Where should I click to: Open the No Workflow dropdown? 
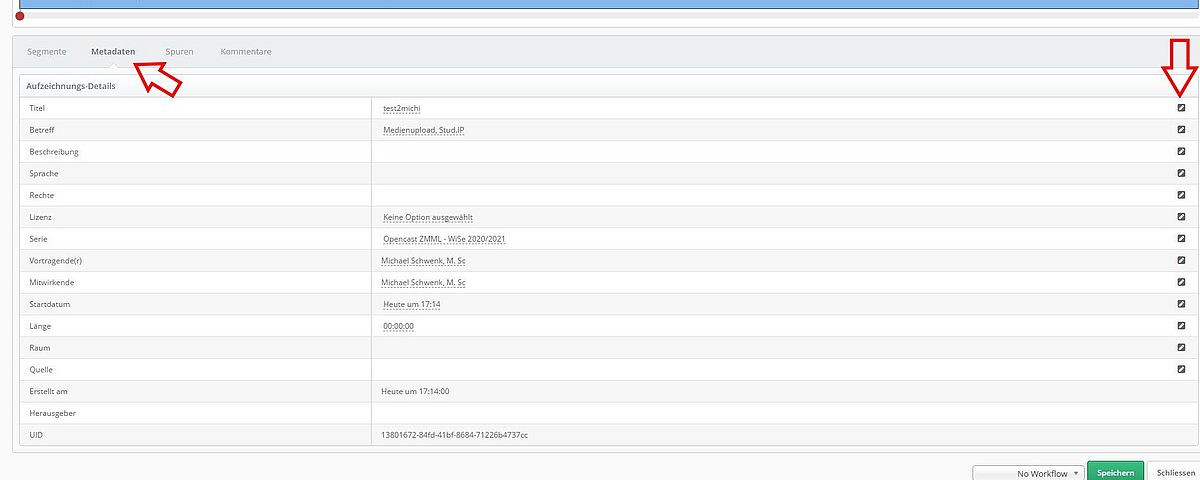[x=1027, y=473]
